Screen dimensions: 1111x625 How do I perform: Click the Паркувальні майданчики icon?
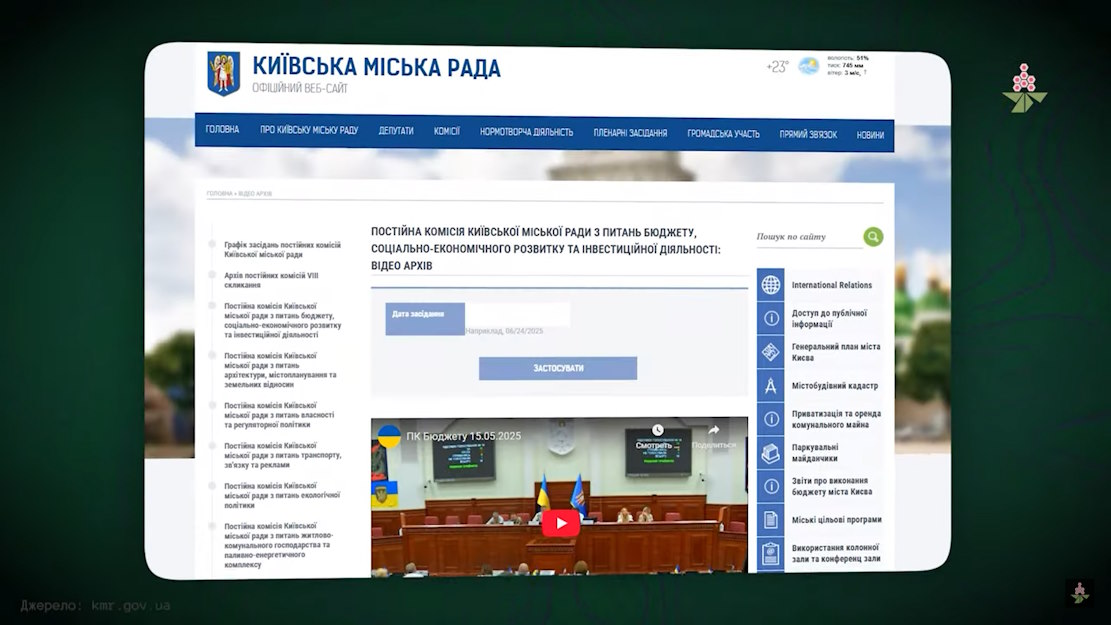coord(771,453)
